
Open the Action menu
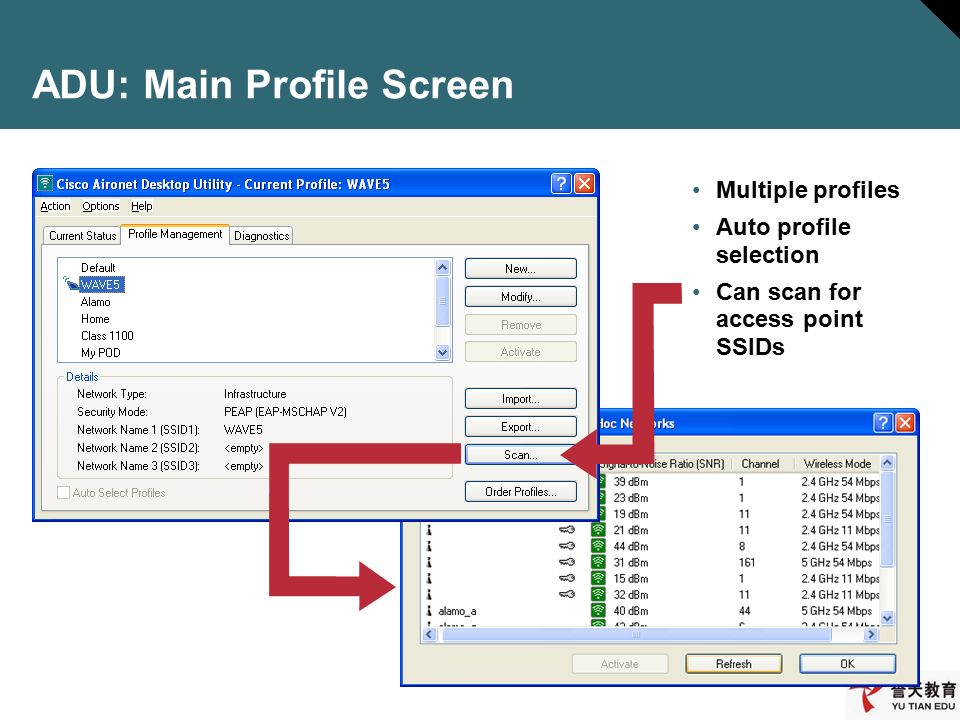(x=55, y=206)
